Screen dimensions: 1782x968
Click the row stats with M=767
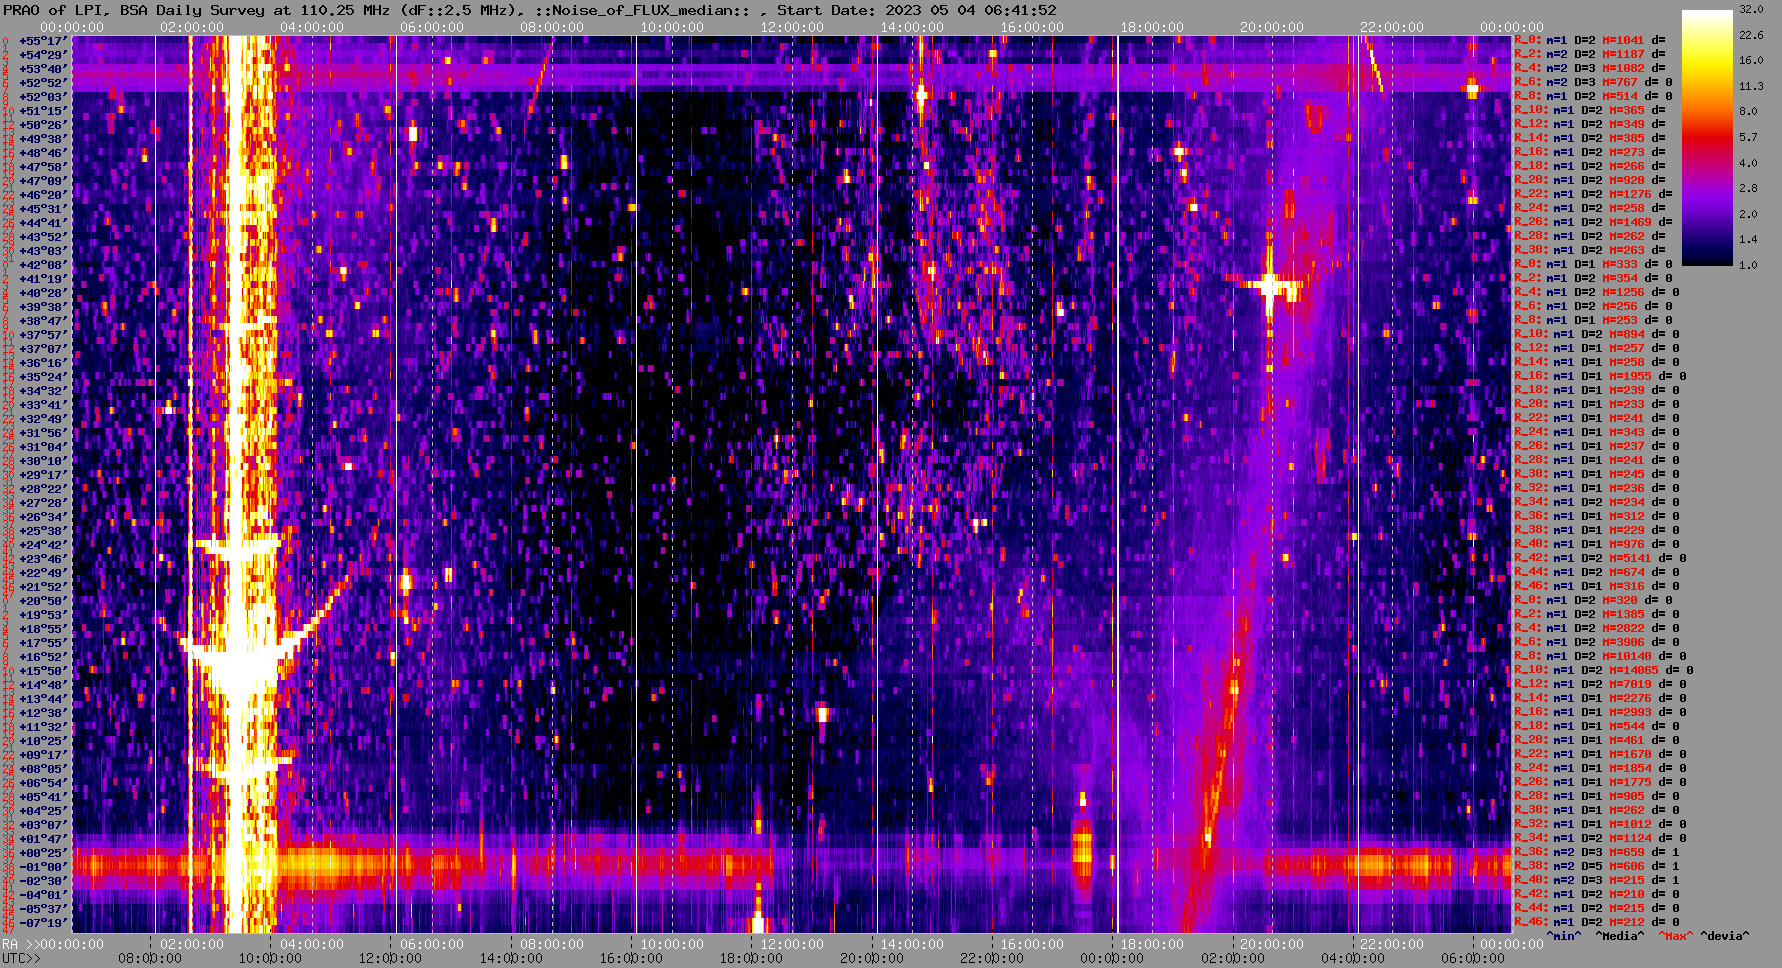click(1593, 82)
